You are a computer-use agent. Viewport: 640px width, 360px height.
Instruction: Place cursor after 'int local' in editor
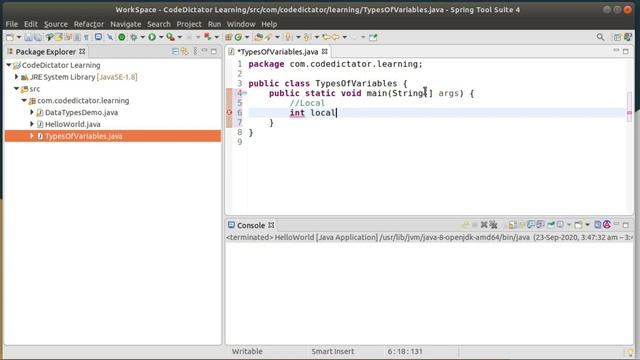[x=336, y=113]
